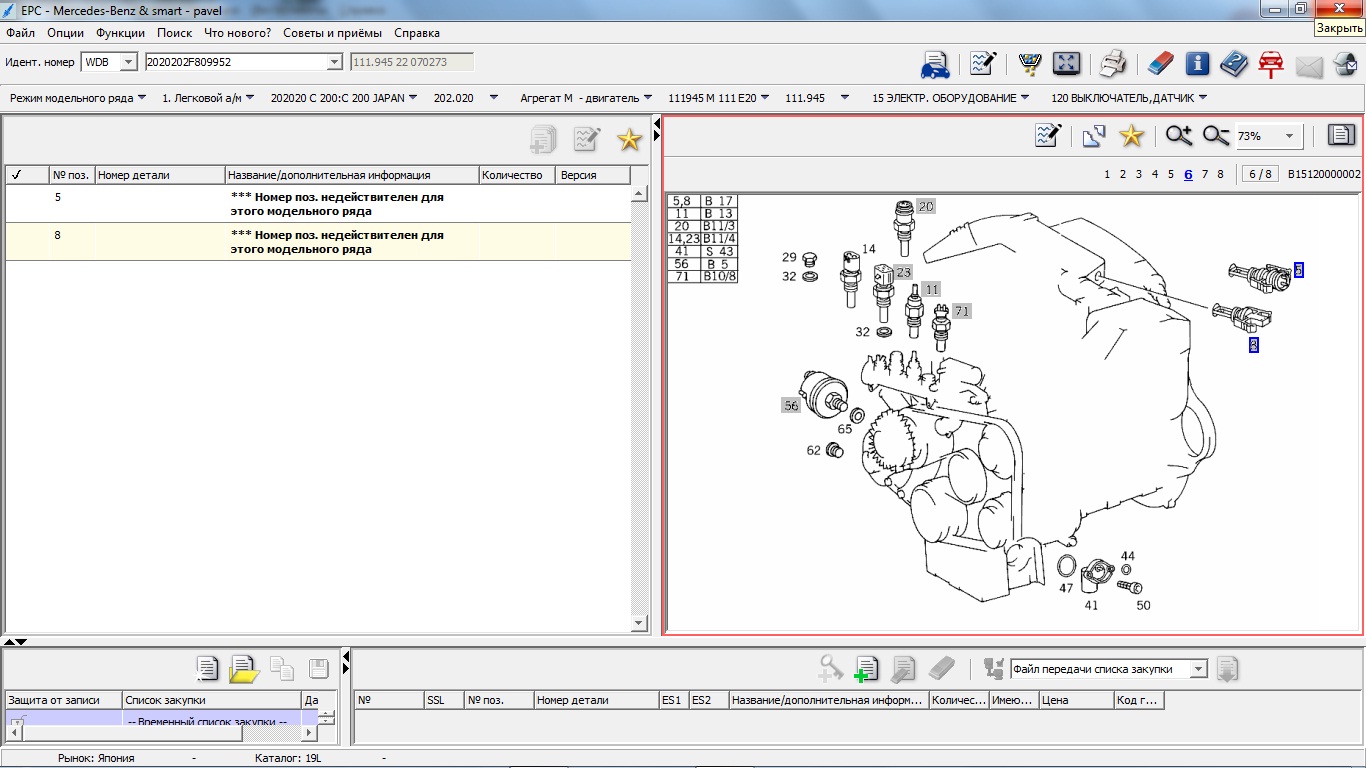The height and width of the screenshot is (768, 1366).
Task: Expand the 15 ЭЛЕКТР. ОБОРУДОВАНИЕ dropdown
Action: [1025, 98]
